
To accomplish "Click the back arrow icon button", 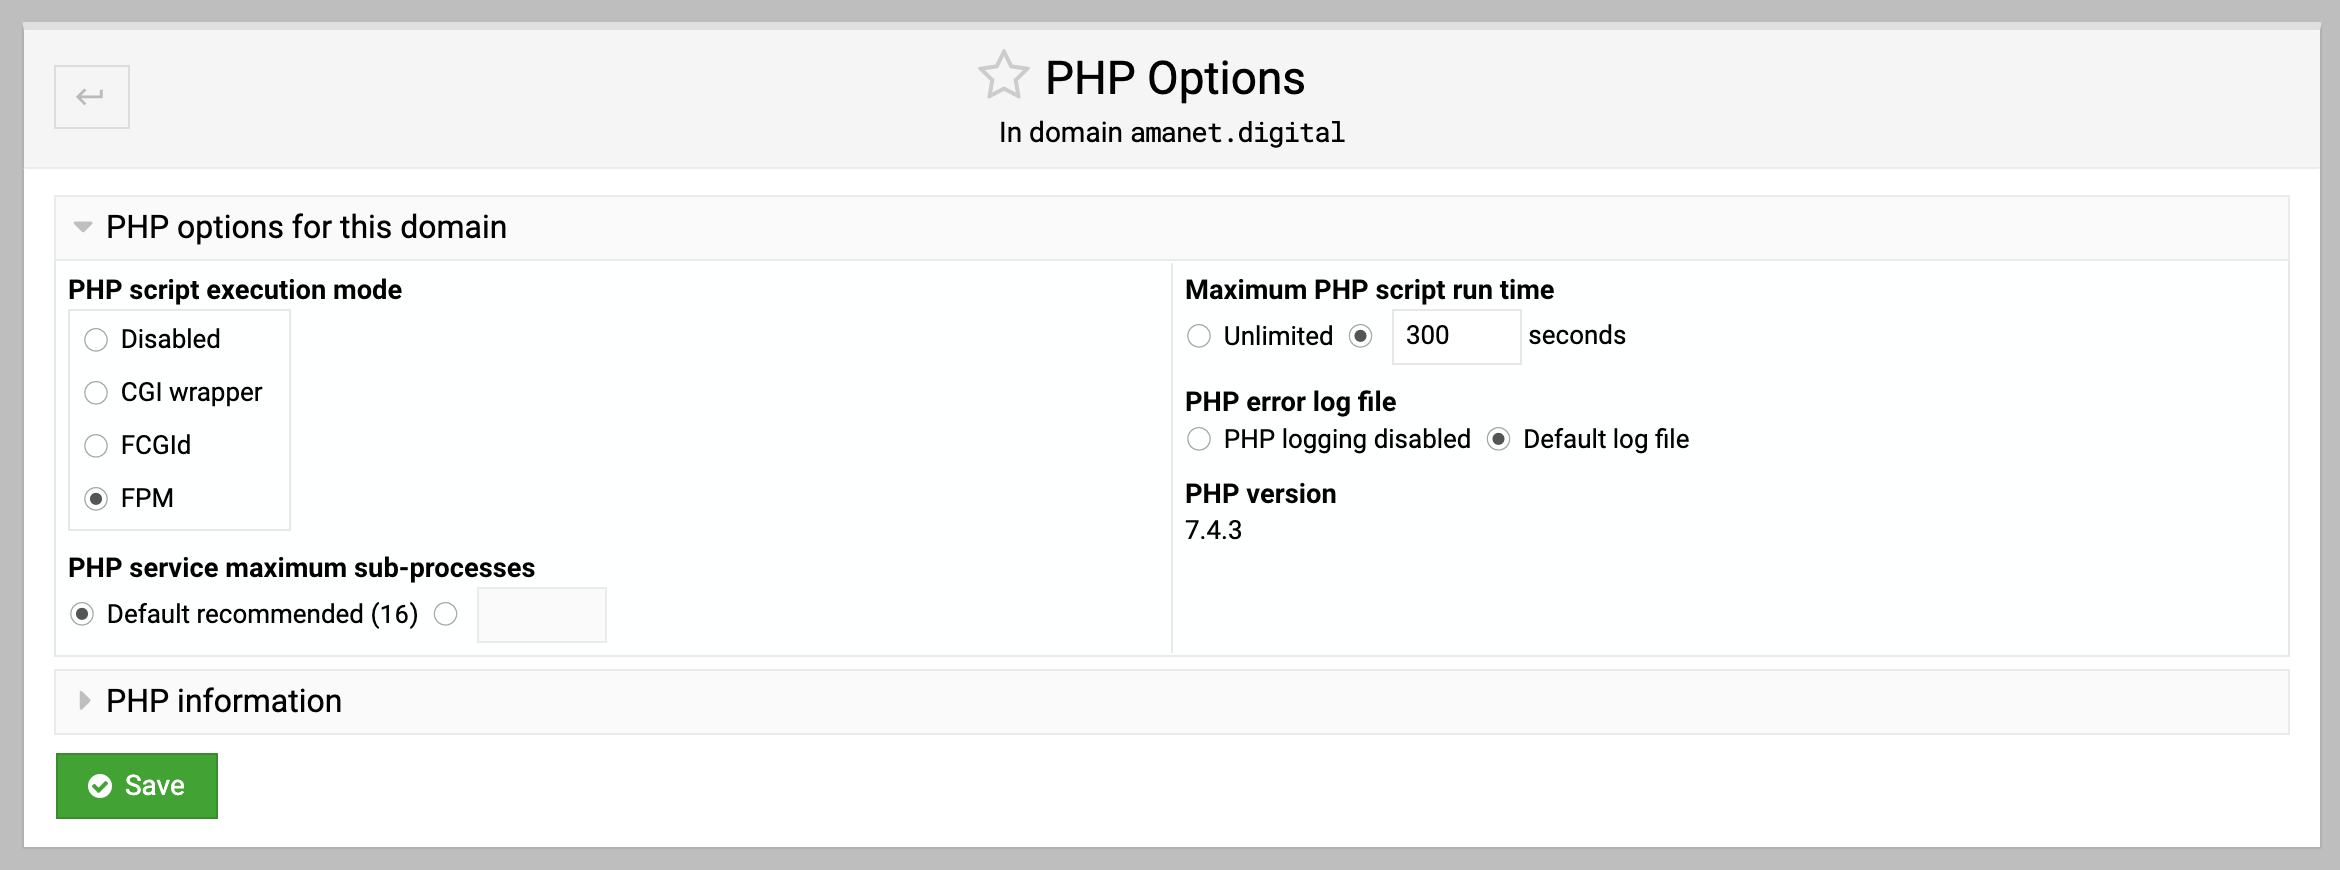I will point(91,97).
